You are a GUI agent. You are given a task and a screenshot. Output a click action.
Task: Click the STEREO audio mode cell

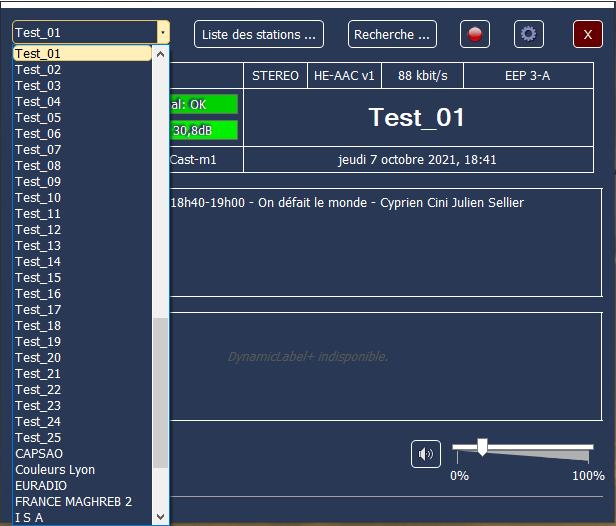pyautogui.click(x=275, y=75)
